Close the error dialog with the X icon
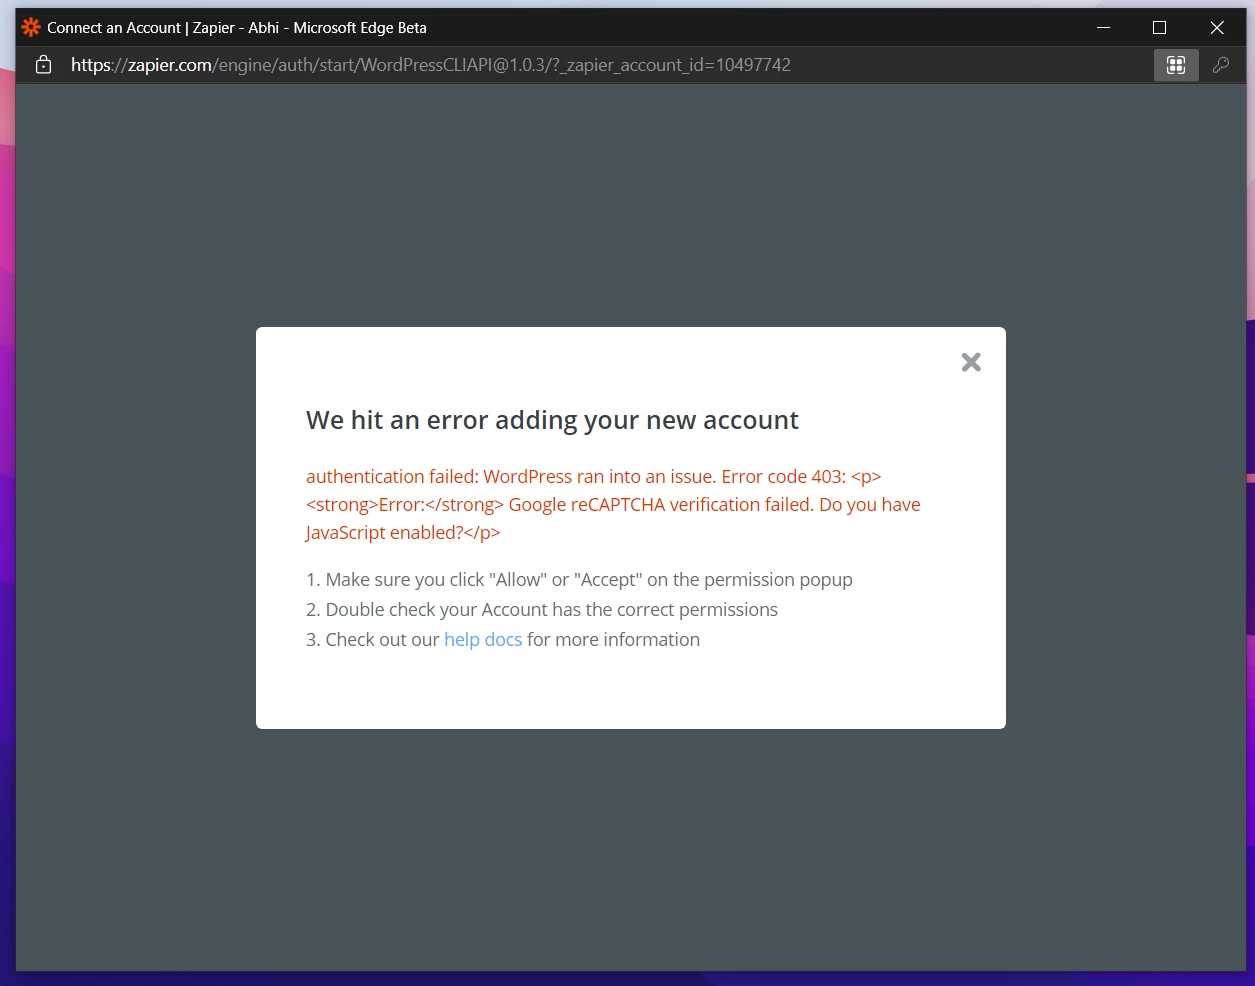Viewport: 1255px width, 986px height. click(971, 362)
